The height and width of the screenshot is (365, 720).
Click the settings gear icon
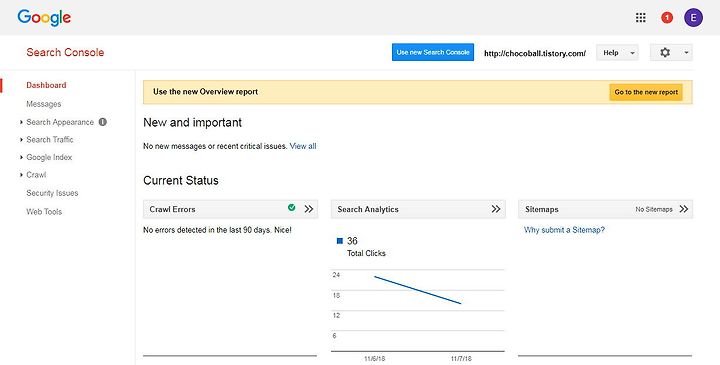tap(665, 52)
